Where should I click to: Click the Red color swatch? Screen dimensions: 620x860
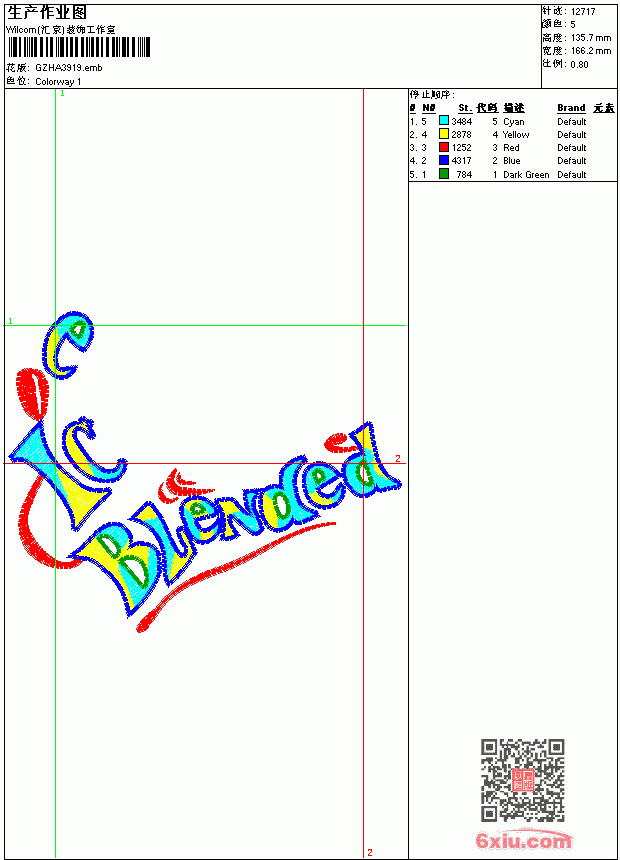(444, 147)
